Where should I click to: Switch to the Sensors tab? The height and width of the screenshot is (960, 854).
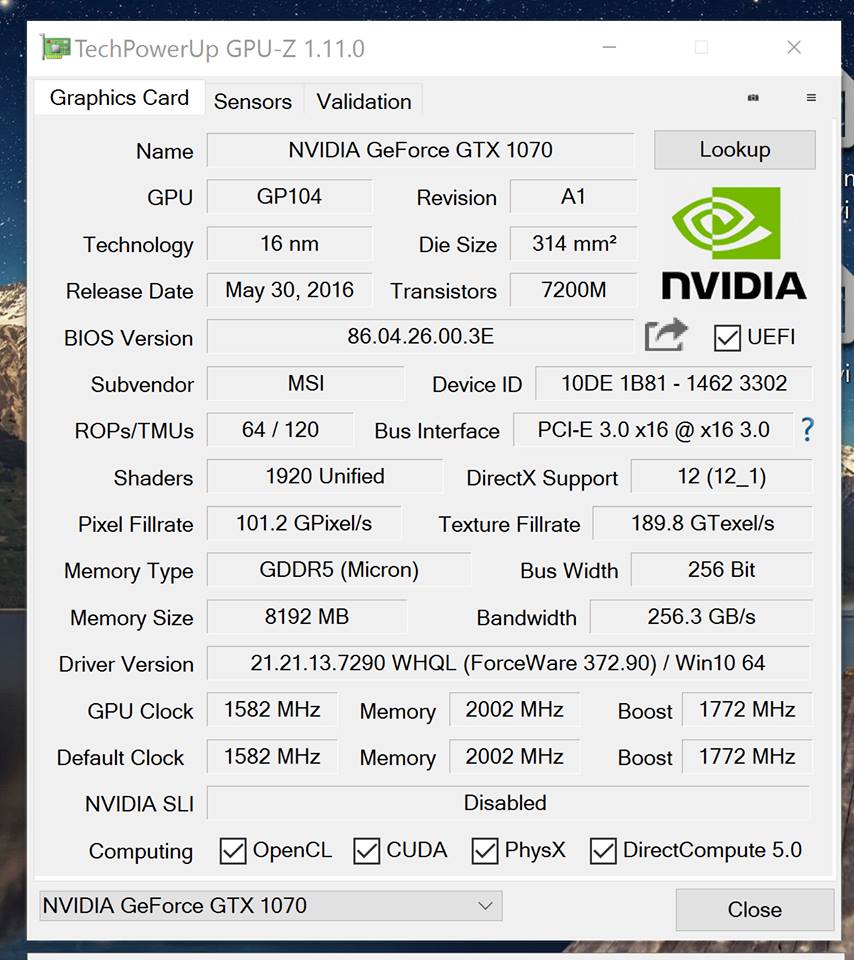[x=253, y=101]
